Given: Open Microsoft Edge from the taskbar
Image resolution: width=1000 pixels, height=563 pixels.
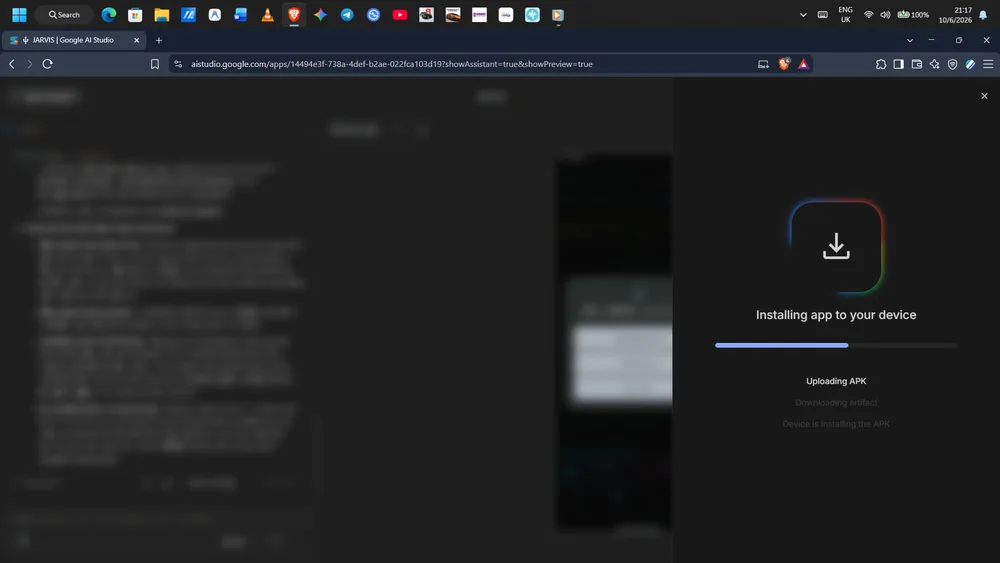Looking at the screenshot, I should click(x=109, y=15).
